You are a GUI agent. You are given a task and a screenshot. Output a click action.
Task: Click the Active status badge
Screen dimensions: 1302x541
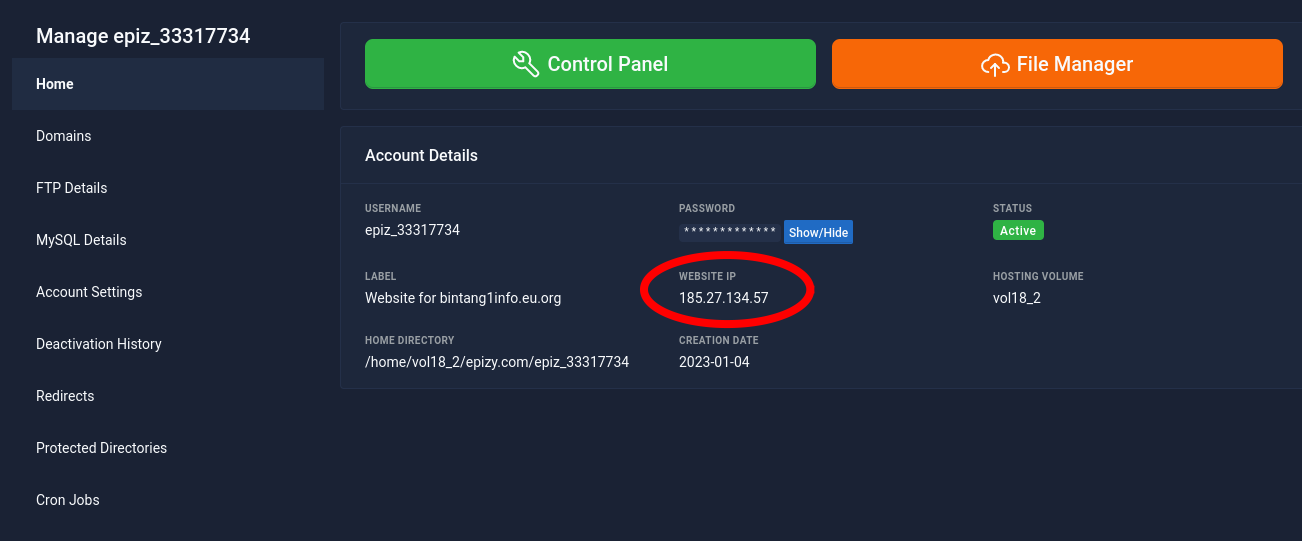[x=1018, y=230]
